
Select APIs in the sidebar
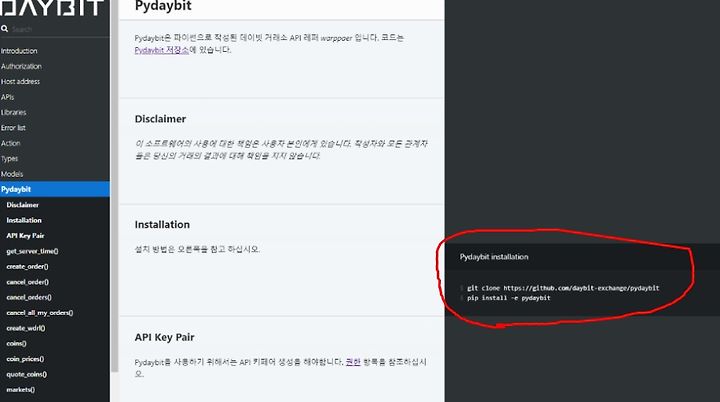click(x=7, y=97)
